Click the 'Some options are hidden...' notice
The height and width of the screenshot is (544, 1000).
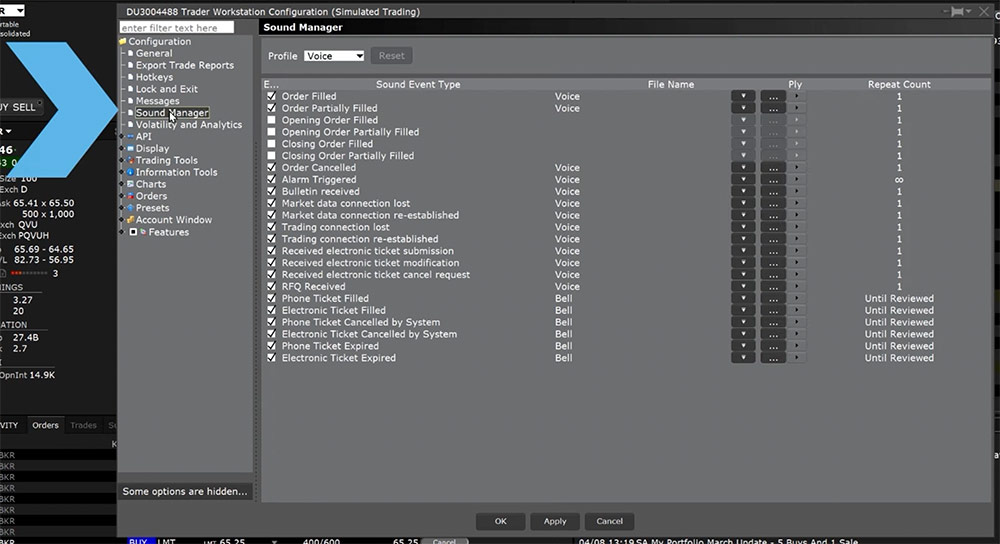(185, 491)
